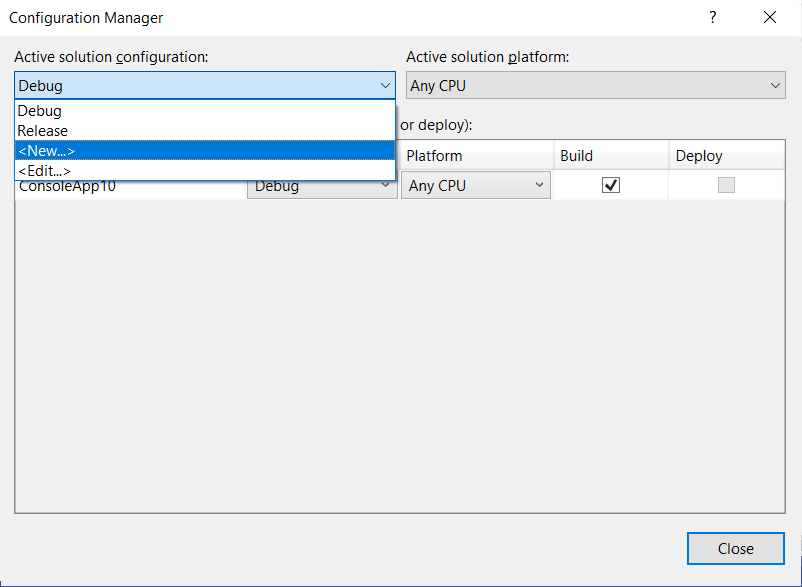Uncheck the Build checkbox for ConsoleApp10
The width and height of the screenshot is (802, 587).
pos(611,185)
